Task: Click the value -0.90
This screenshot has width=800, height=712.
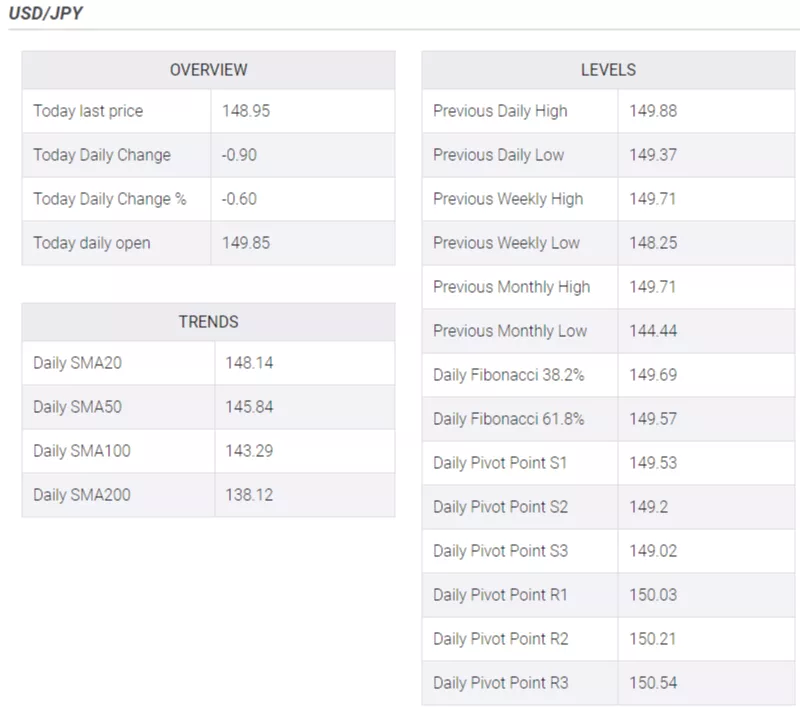Action: [x=239, y=155]
